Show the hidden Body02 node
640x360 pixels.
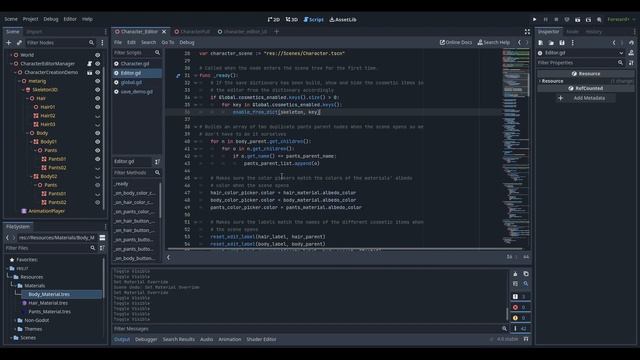(98, 177)
